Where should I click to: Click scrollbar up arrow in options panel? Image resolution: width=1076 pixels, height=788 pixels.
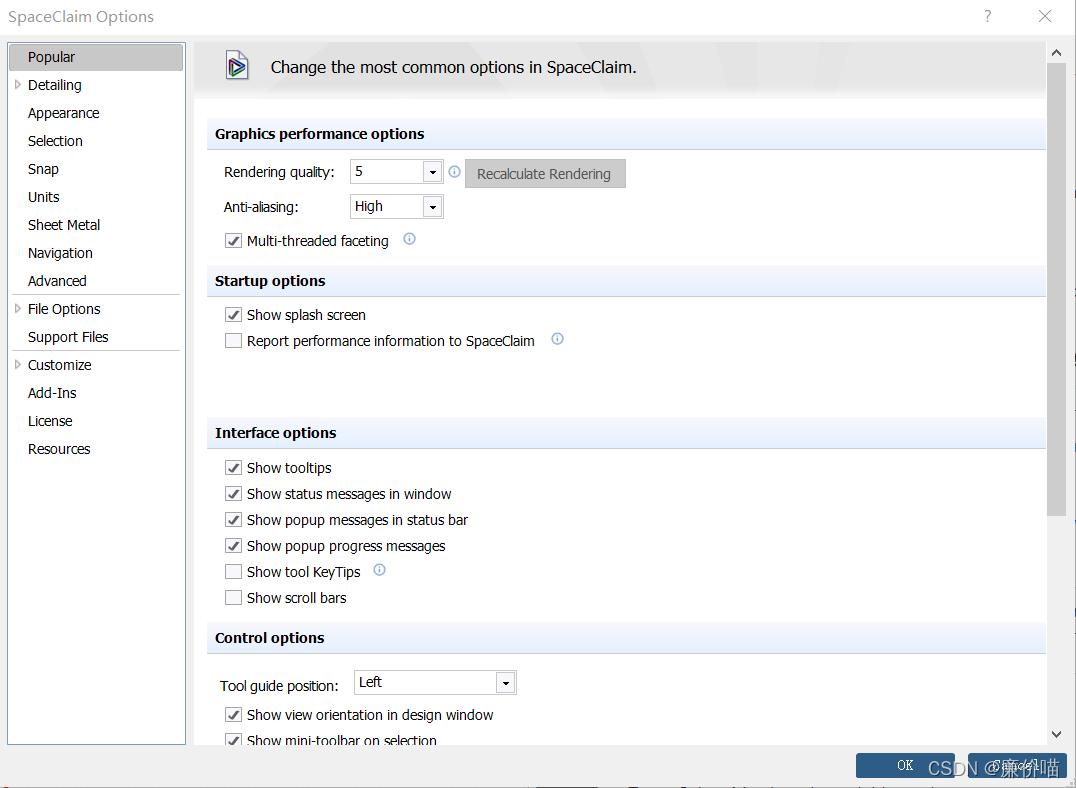pyautogui.click(x=1057, y=53)
